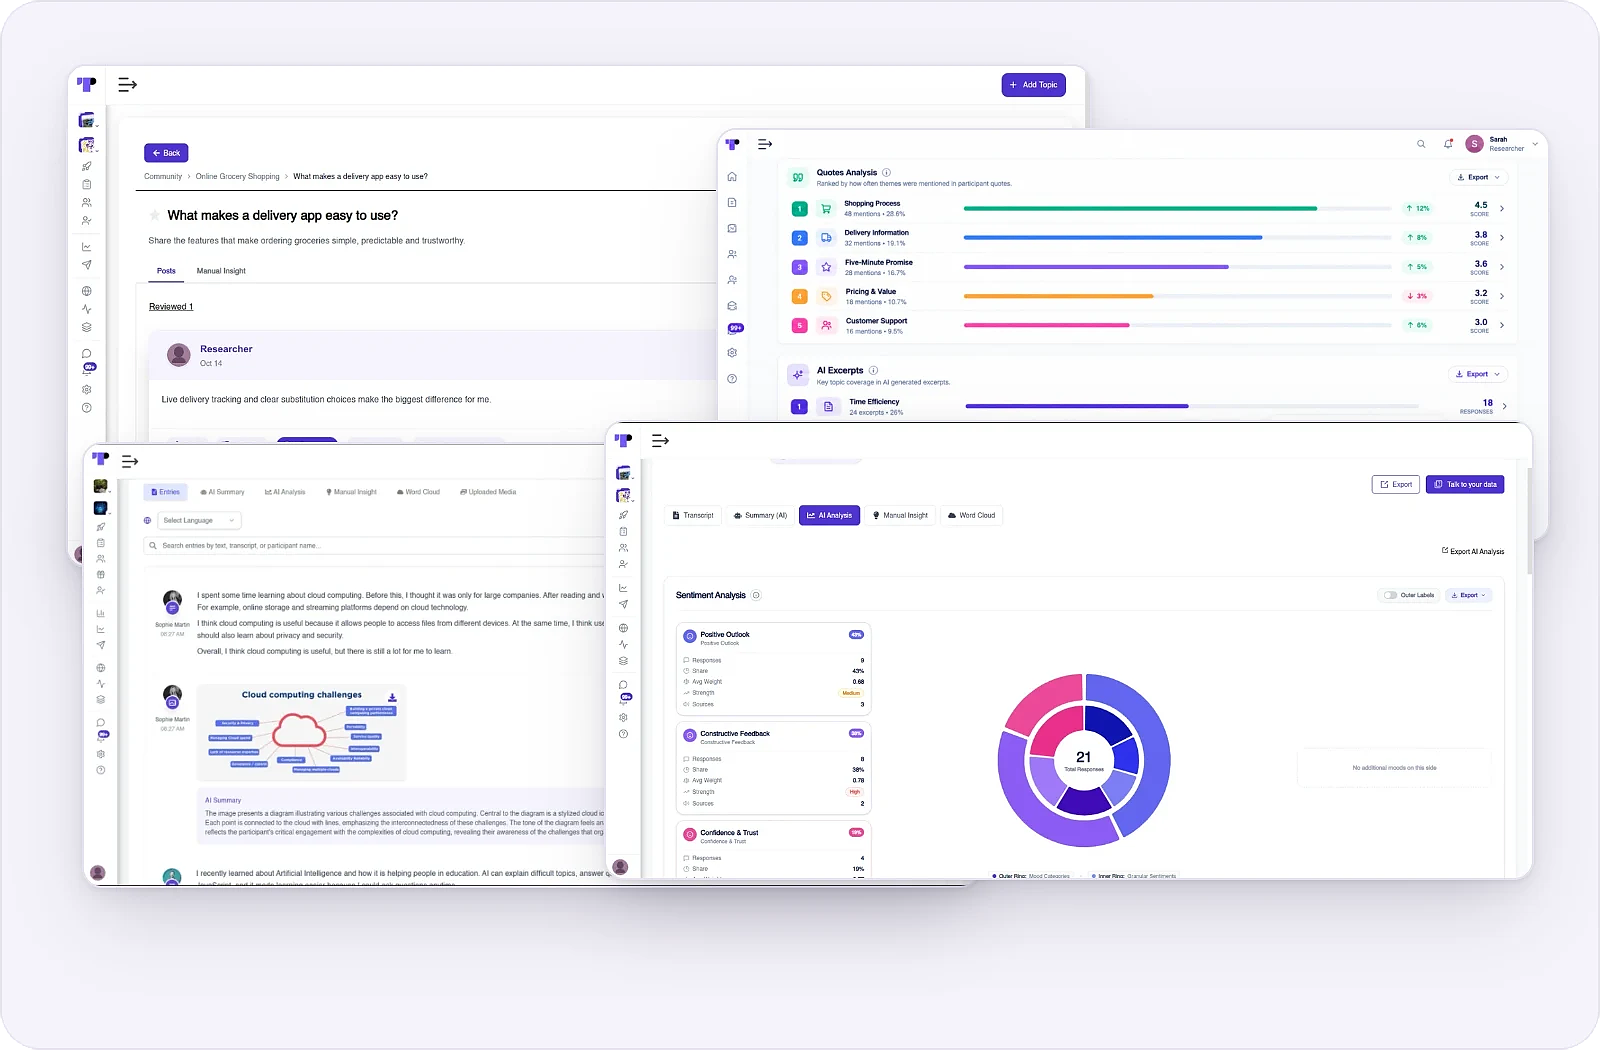Click the rocket icon in Add Topic window sidebar
The image size is (1600, 1050).
click(87, 167)
